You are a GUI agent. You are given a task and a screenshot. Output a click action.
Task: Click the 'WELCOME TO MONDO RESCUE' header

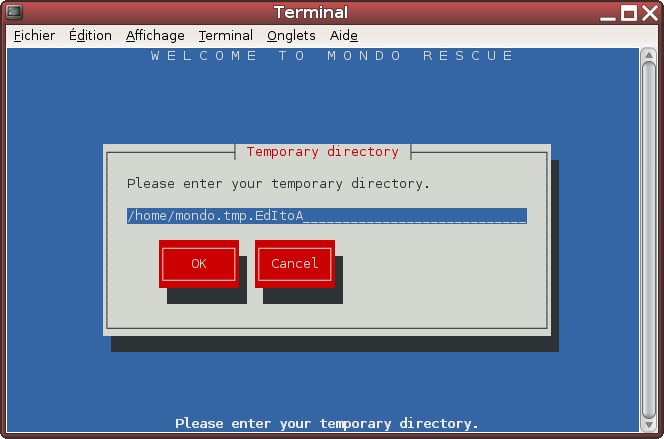coord(332,56)
